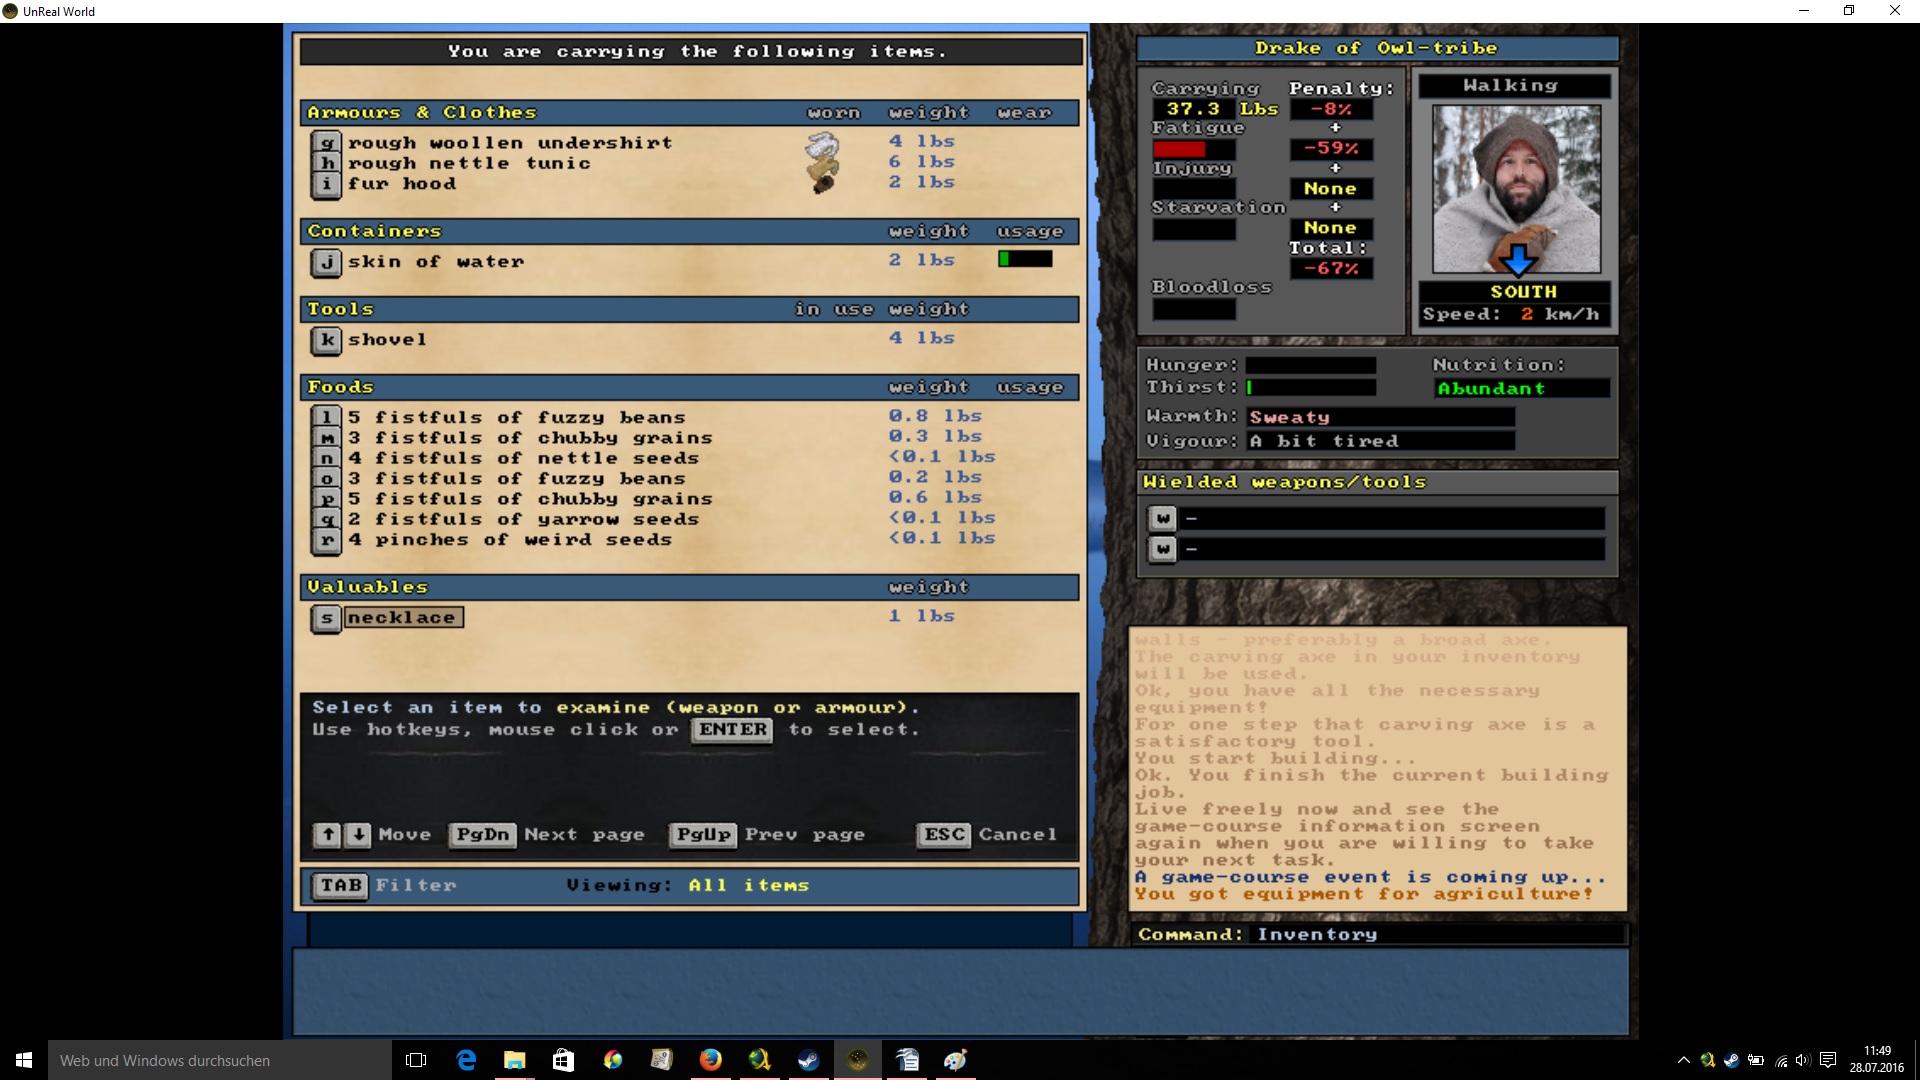This screenshot has height=1080, width=1920.
Task: Click PgDn for next page
Action: click(483, 834)
